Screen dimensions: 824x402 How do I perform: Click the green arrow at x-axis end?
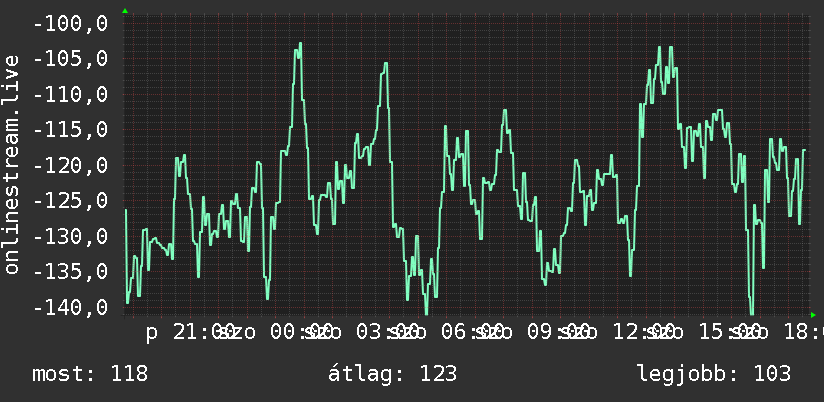click(x=813, y=315)
